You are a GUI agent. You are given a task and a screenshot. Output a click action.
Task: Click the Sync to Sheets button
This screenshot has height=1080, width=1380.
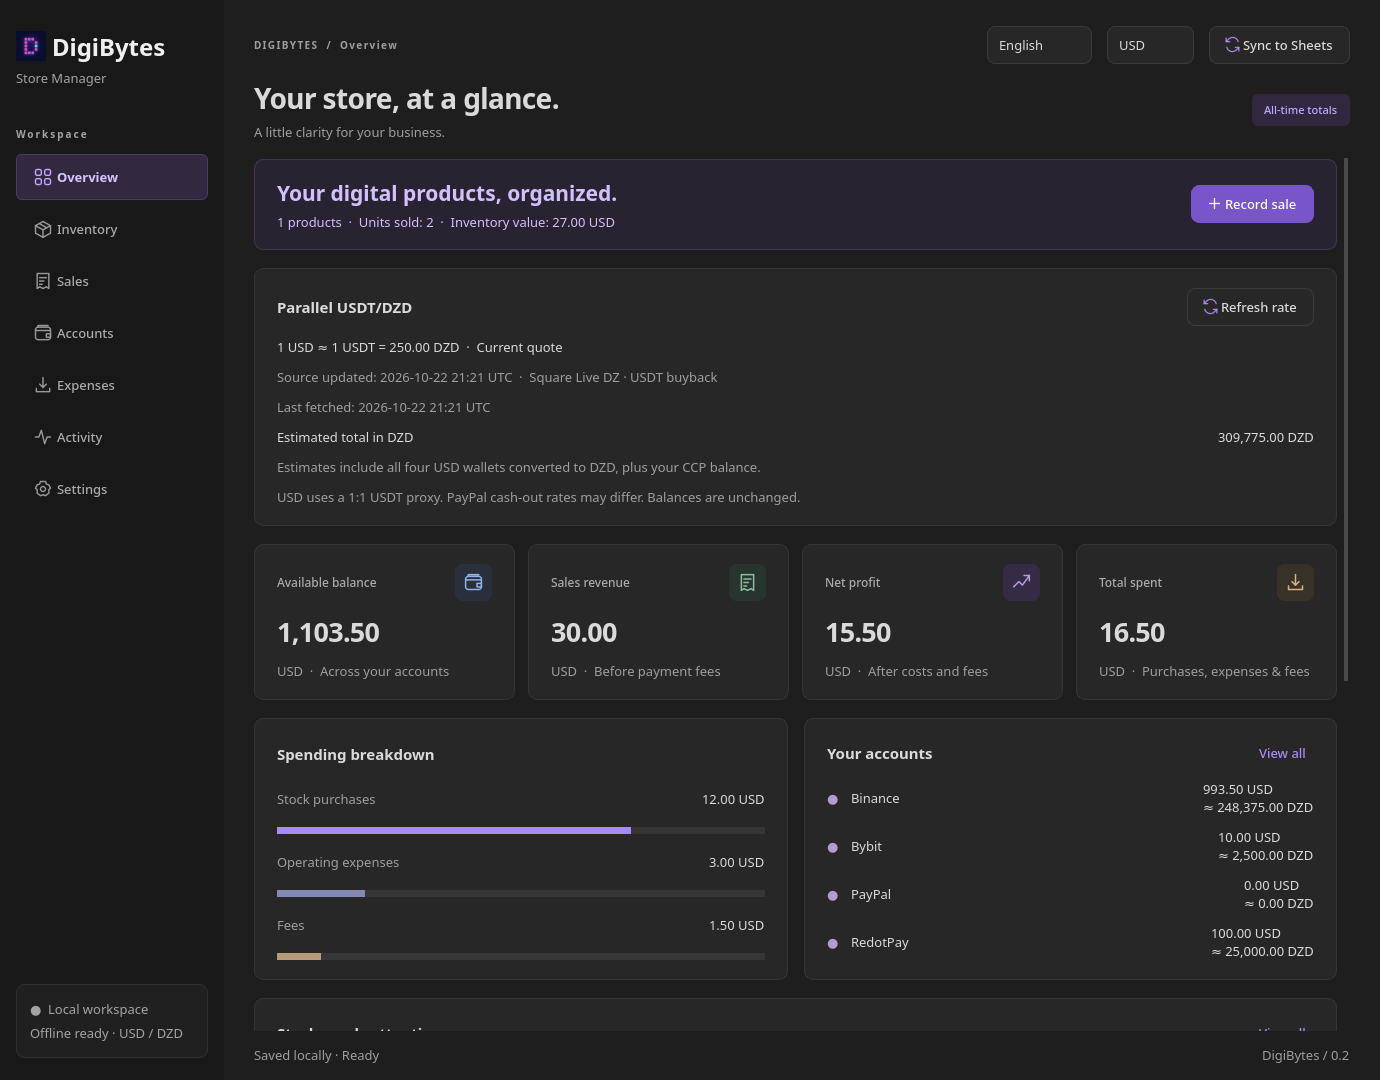click(1279, 45)
